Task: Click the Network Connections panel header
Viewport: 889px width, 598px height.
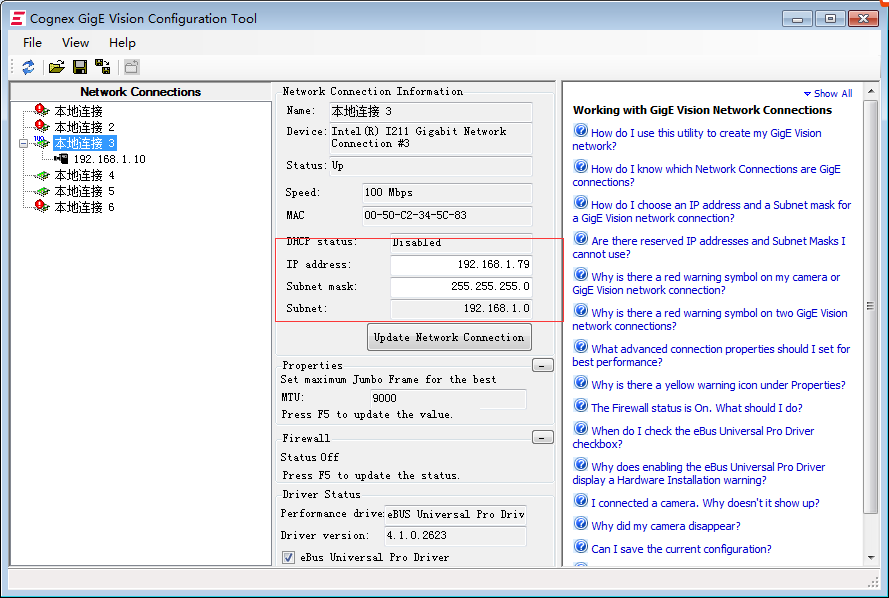Action: tap(141, 92)
